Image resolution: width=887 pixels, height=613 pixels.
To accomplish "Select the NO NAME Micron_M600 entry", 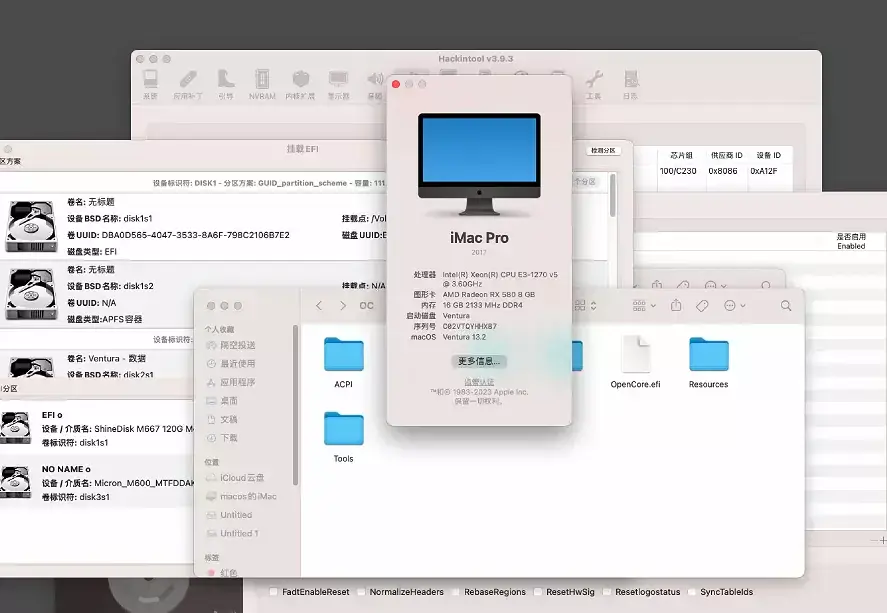I will [x=96, y=483].
